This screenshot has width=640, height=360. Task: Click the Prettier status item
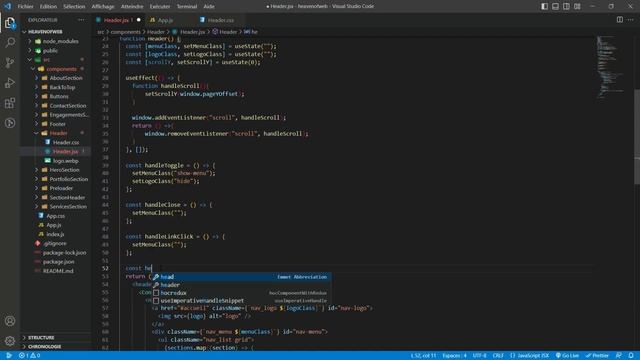click(x=597, y=356)
